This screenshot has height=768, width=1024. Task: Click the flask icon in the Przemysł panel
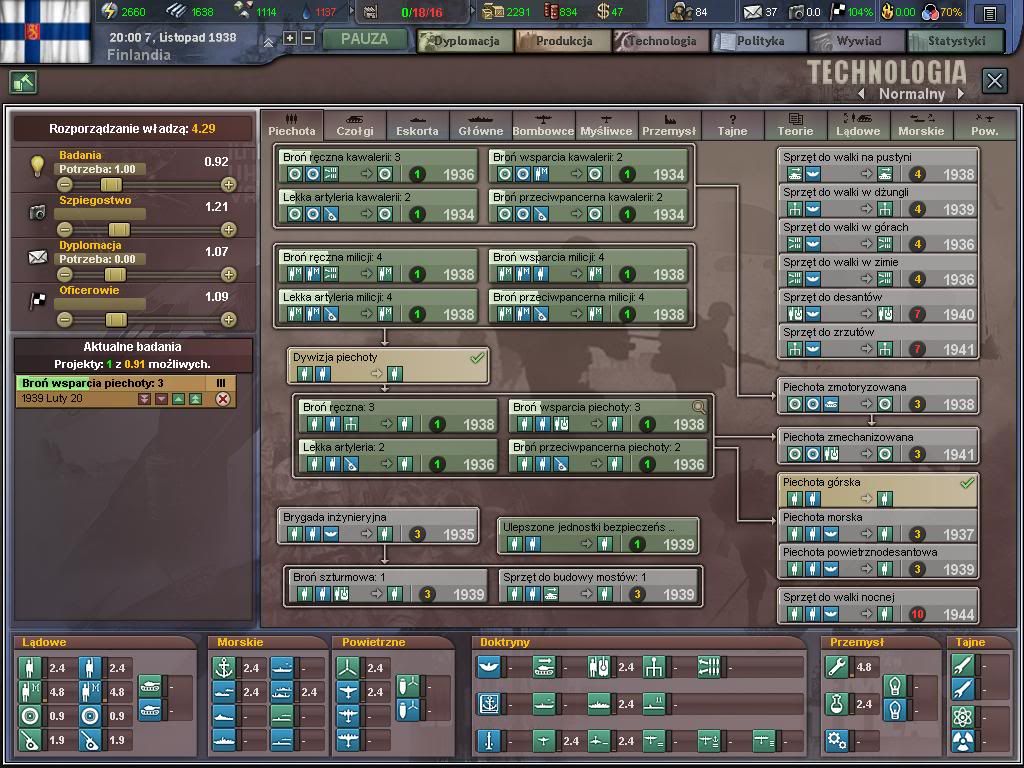tap(837, 704)
